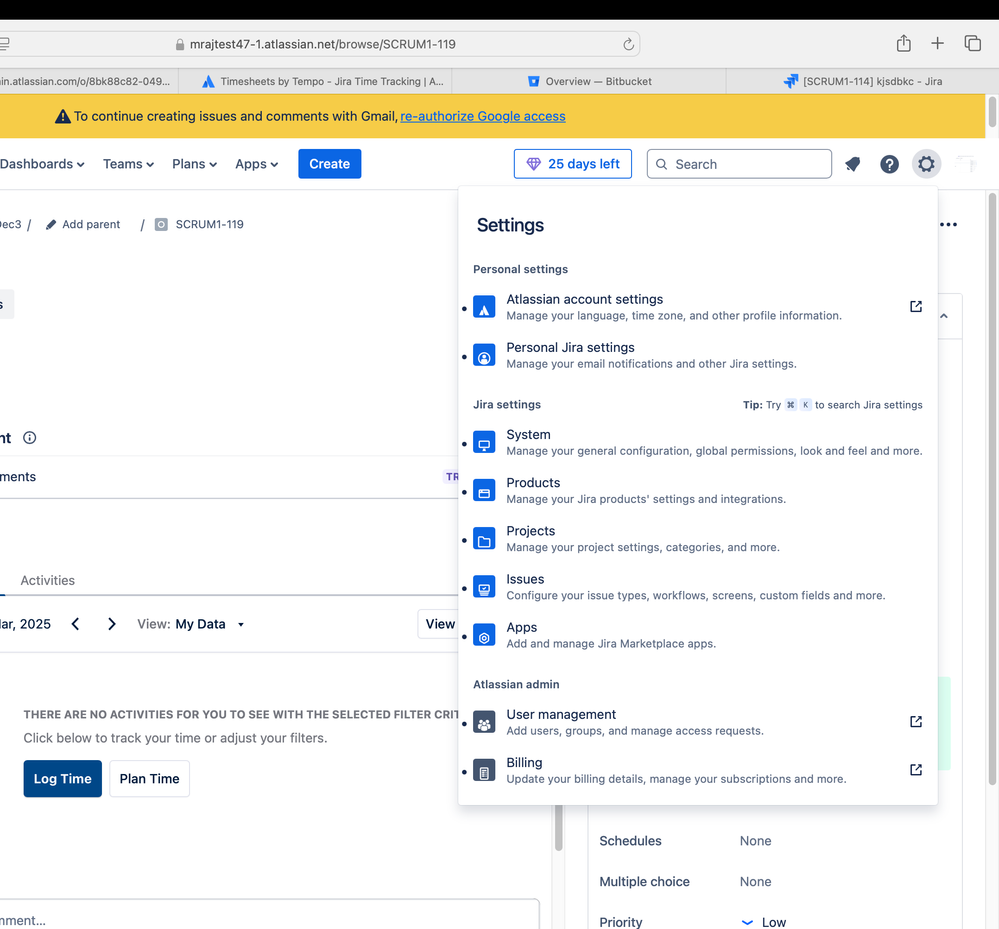The height and width of the screenshot is (929, 999).
Task: Click the 25 days left trial button
Action: pos(573,164)
